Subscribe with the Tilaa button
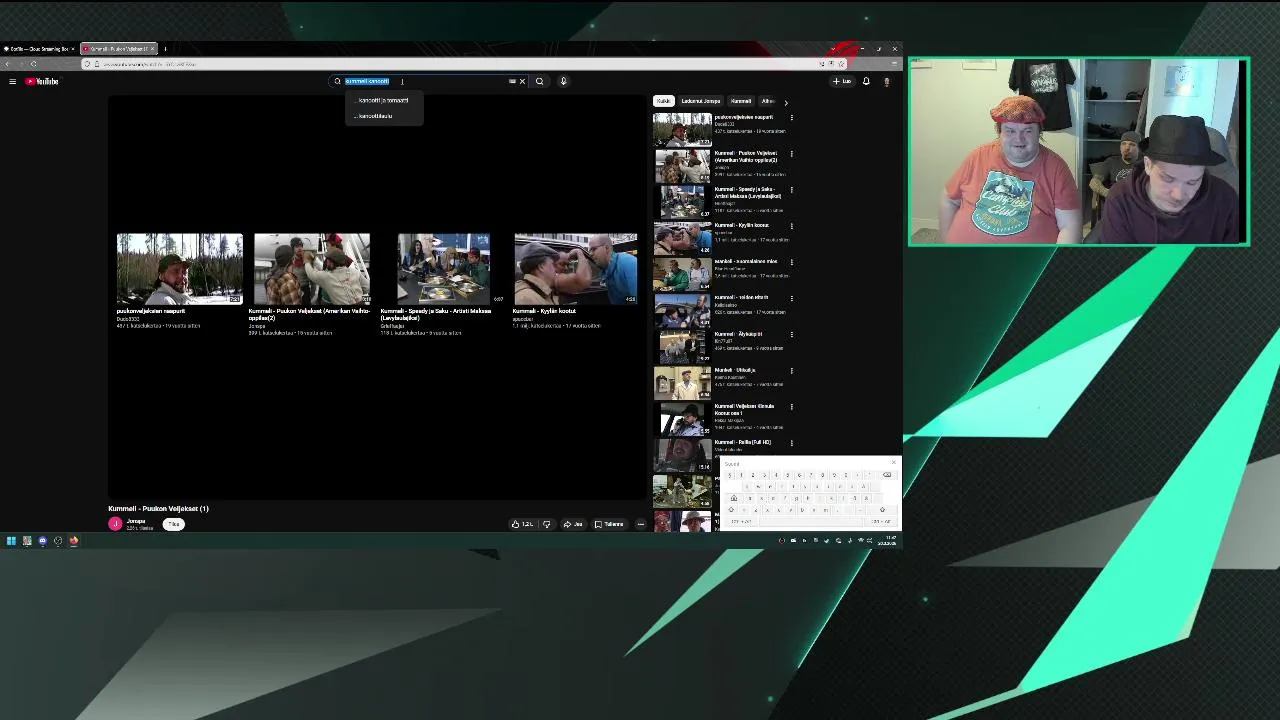This screenshot has height=720, width=1280. pyautogui.click(x=173, y=524)
